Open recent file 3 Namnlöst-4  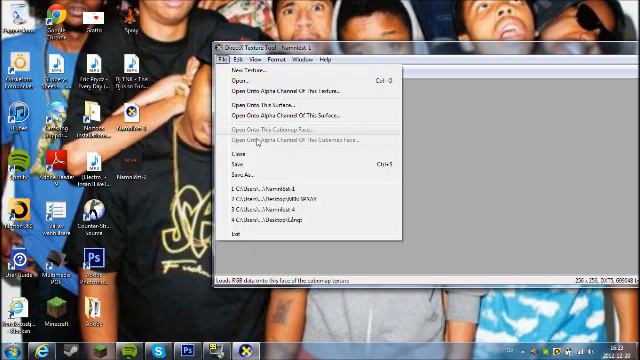(263, 209)
